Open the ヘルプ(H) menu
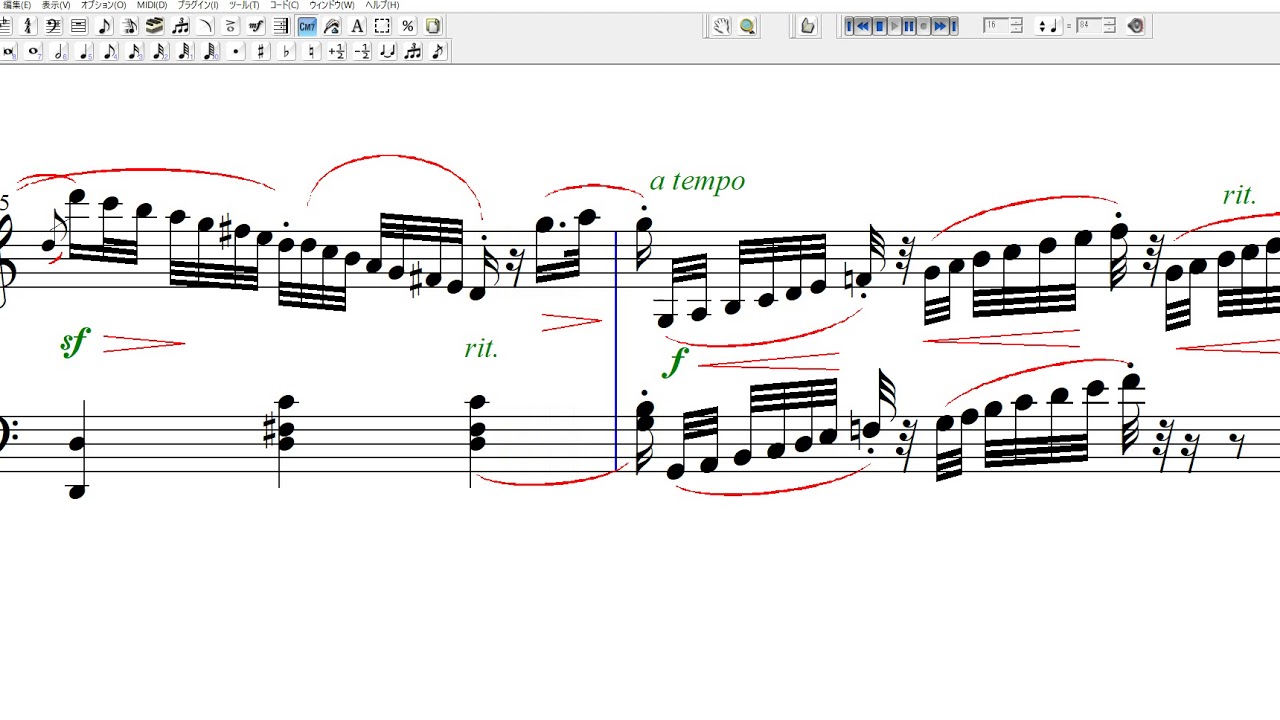 pyautogui.click(x=382, y=5)
